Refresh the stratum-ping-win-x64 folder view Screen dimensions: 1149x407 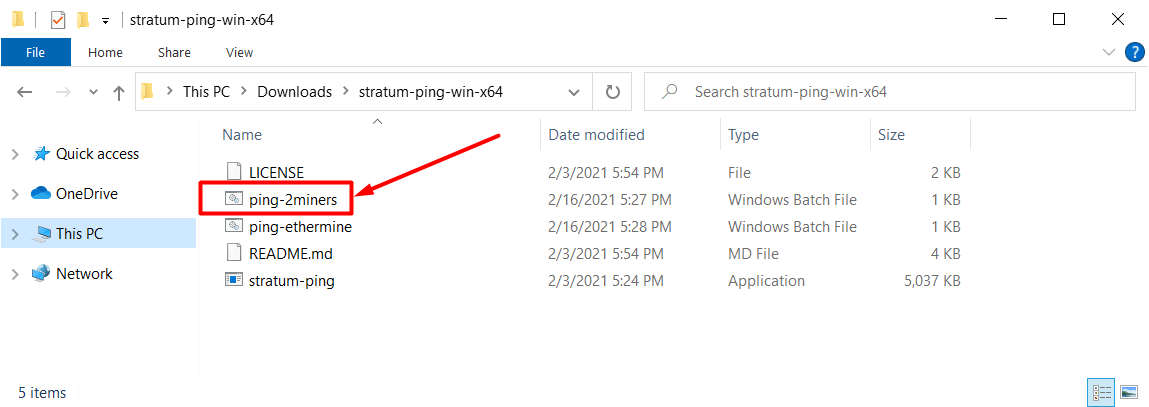[x=613, y=92]
